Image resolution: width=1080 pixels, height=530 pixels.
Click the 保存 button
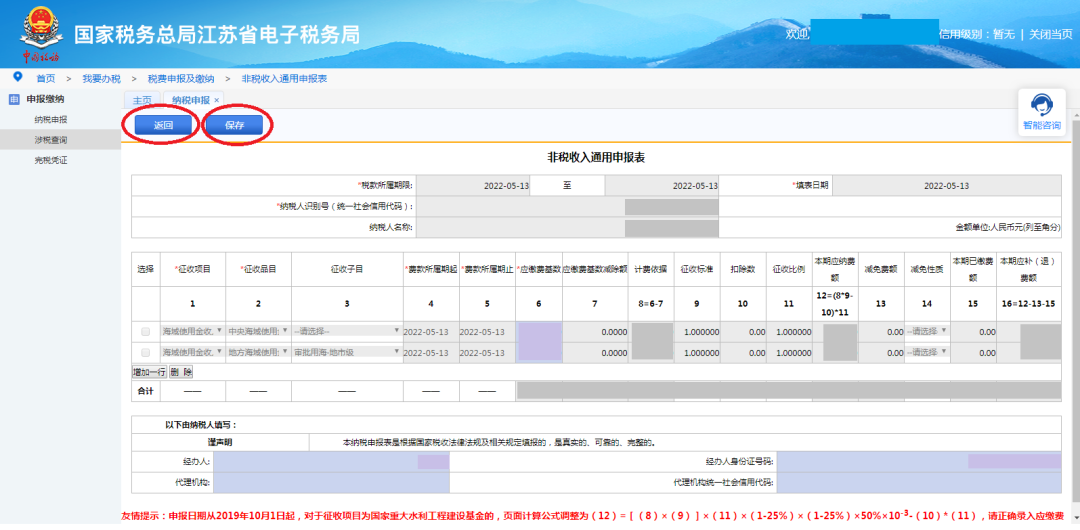click(x=235, y=125)
